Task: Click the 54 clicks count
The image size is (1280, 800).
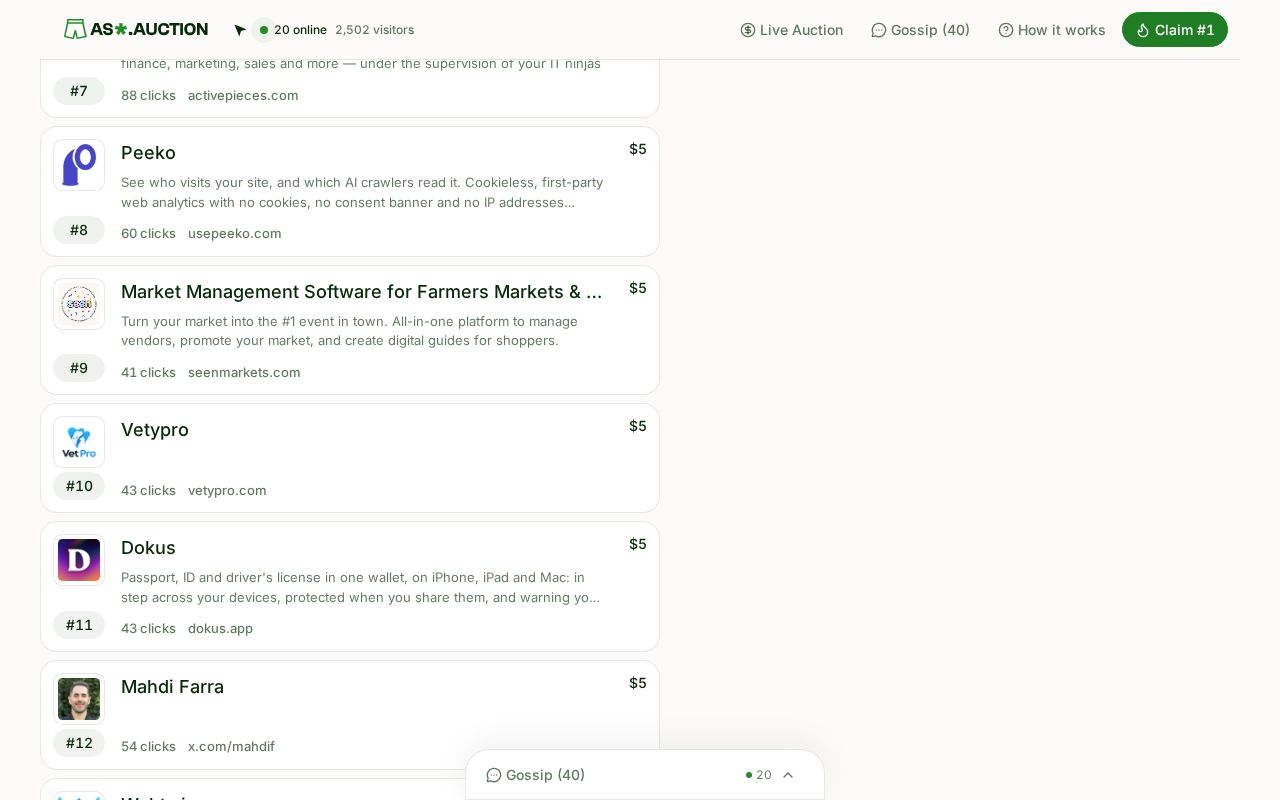Action: [148, 746]
